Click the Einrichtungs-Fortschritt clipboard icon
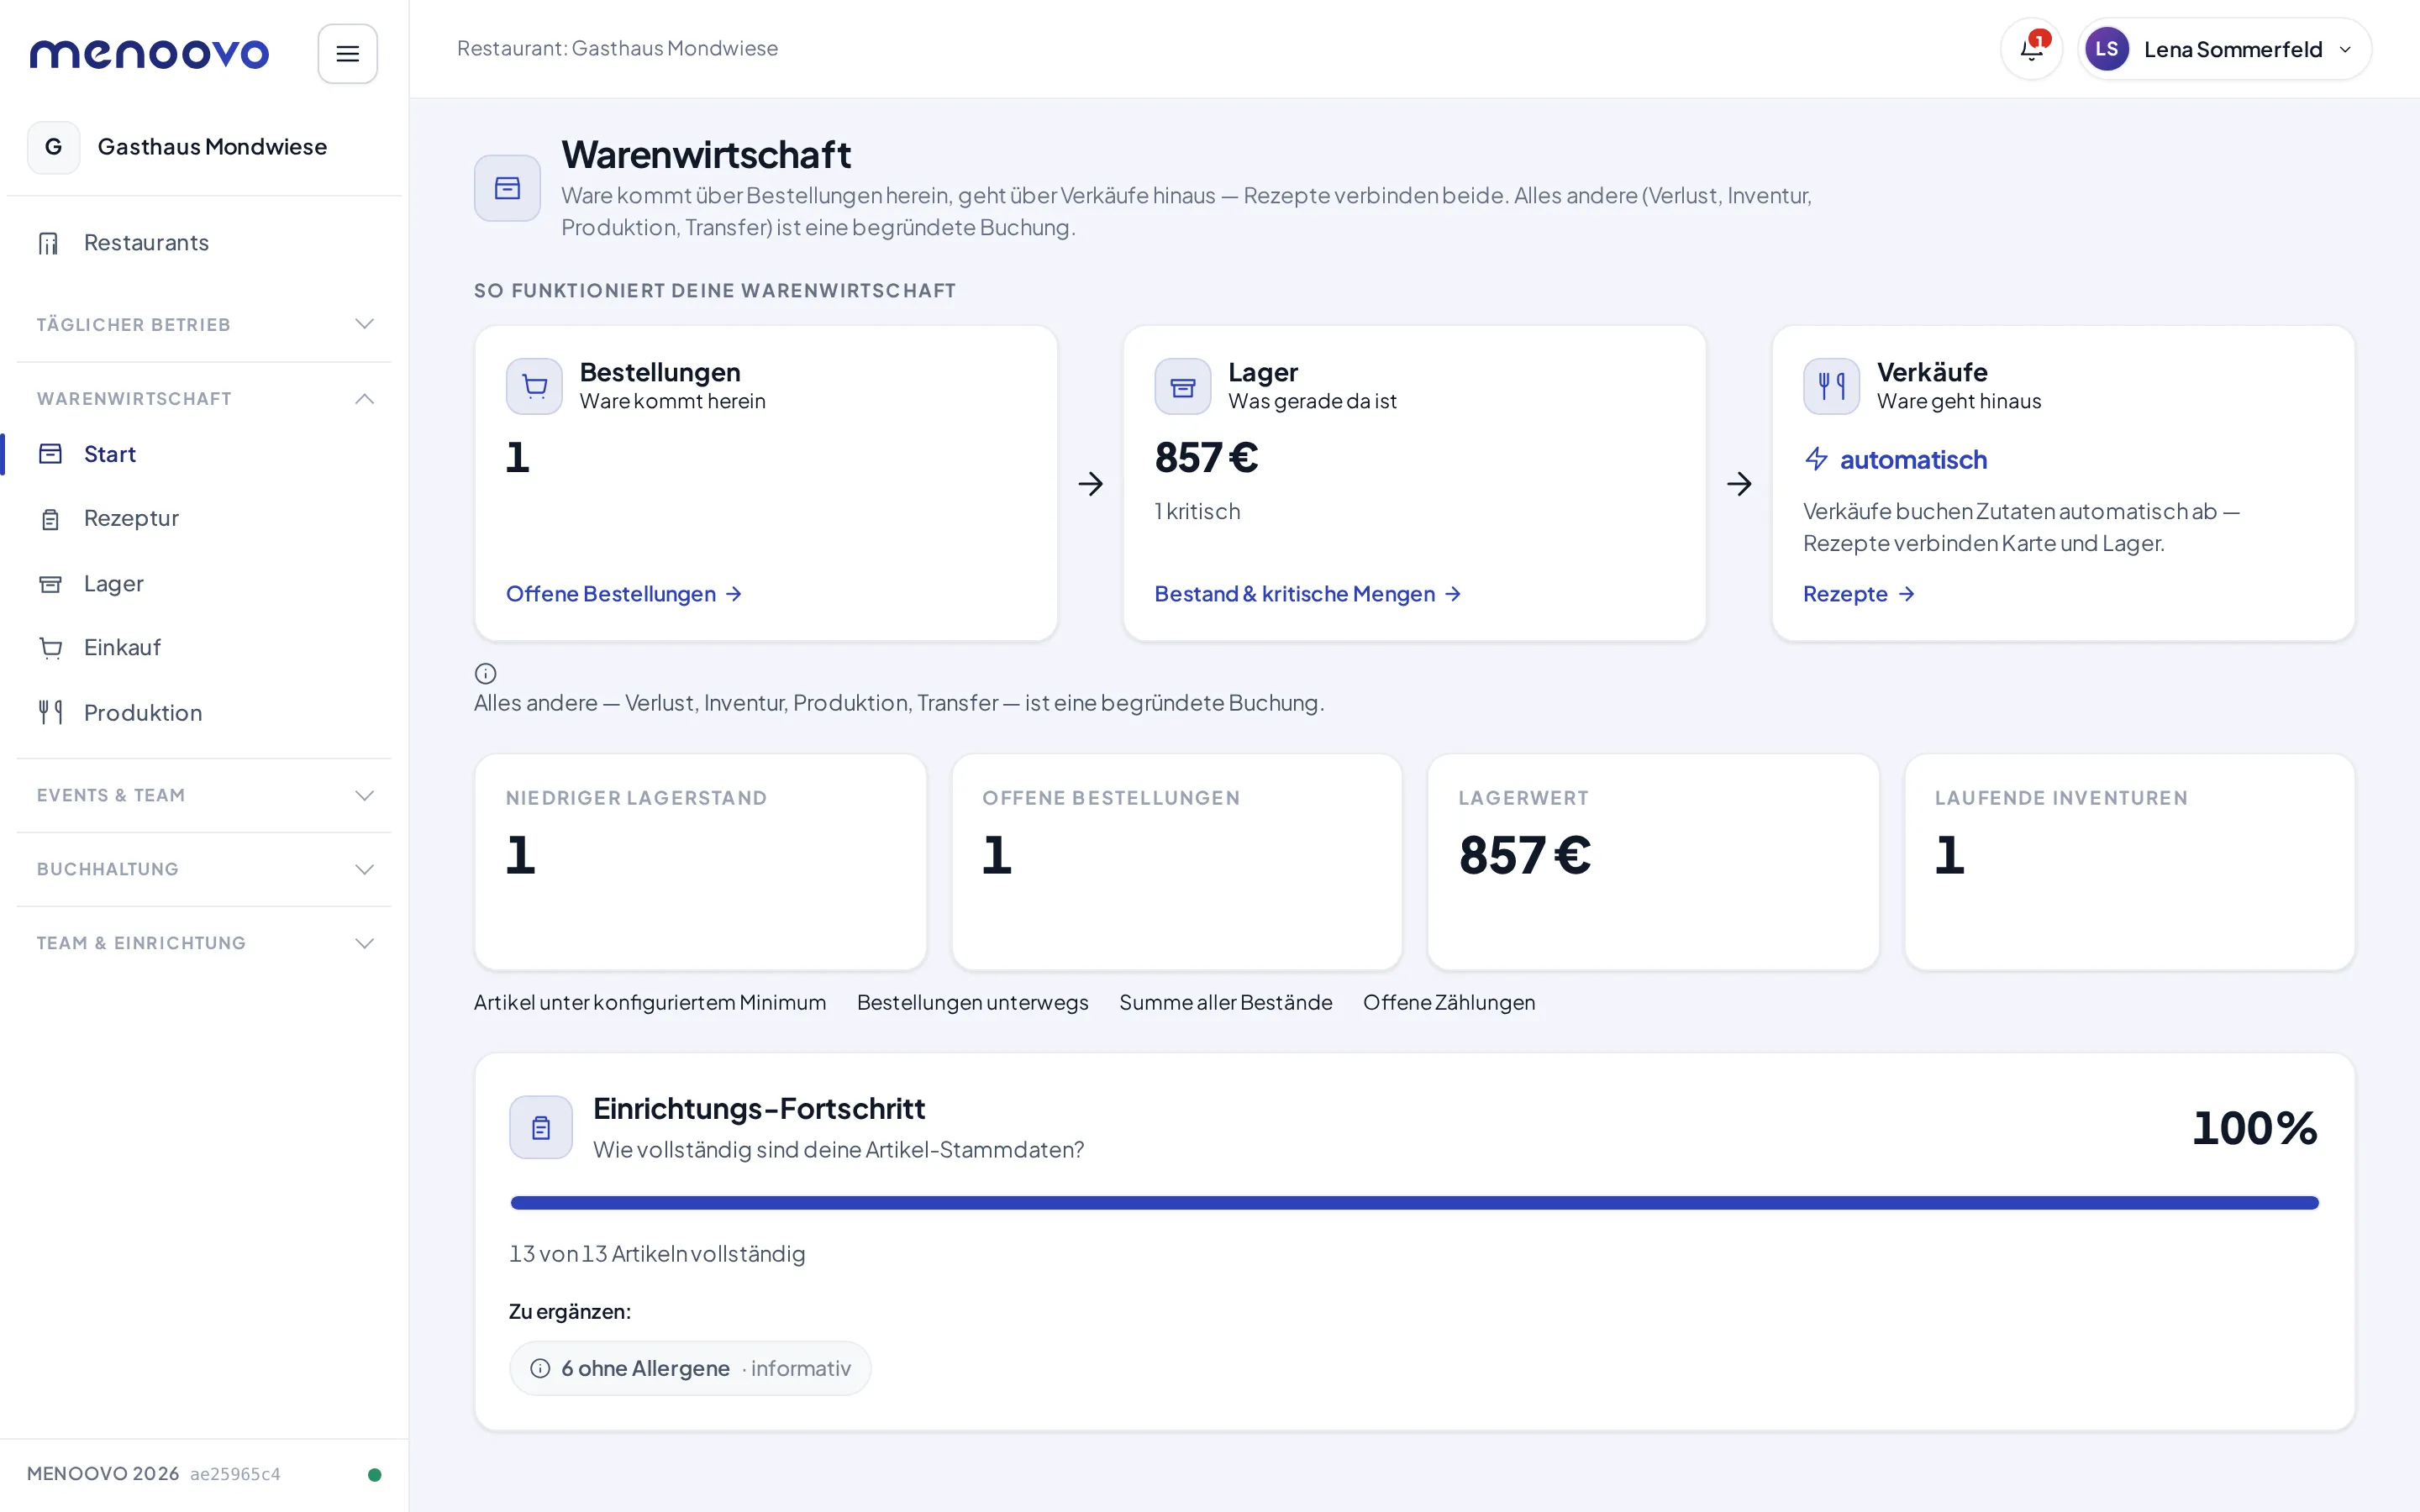 [541, 1127]
